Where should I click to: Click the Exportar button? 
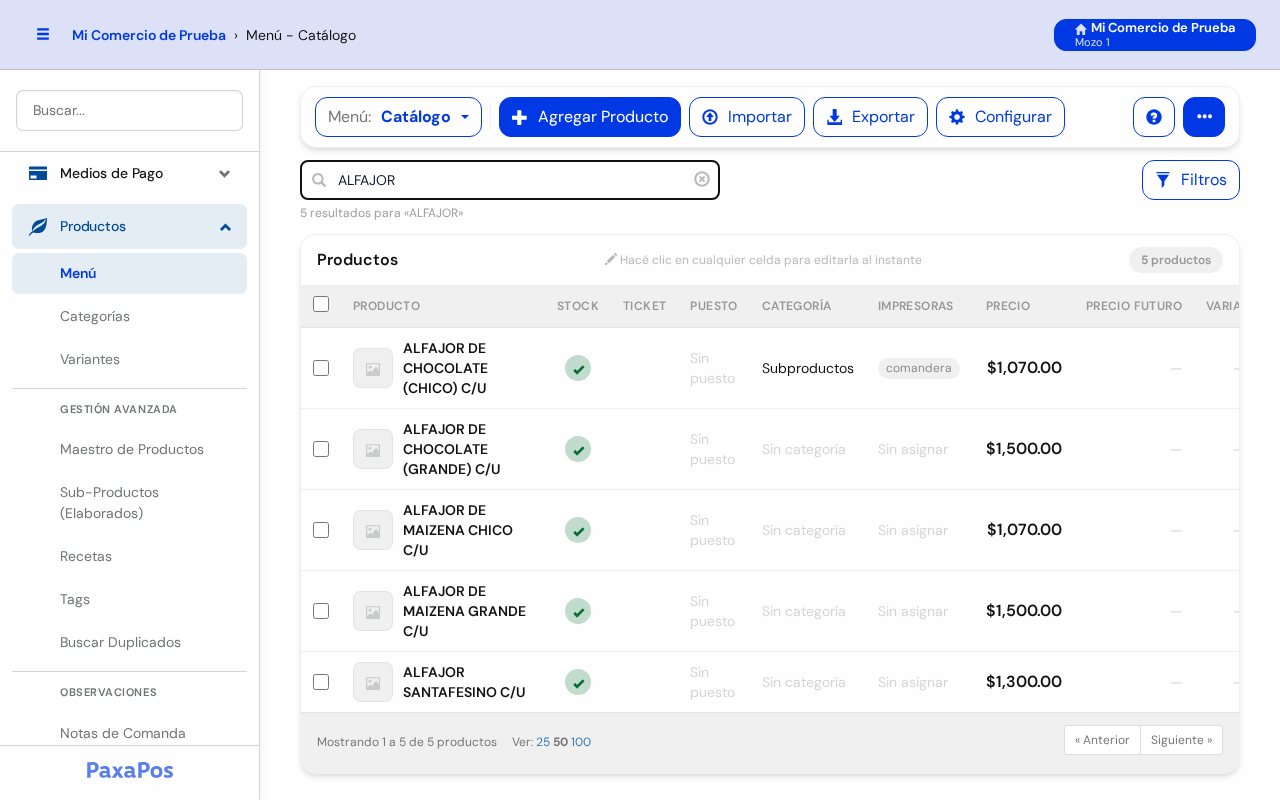tap(870, 117)
